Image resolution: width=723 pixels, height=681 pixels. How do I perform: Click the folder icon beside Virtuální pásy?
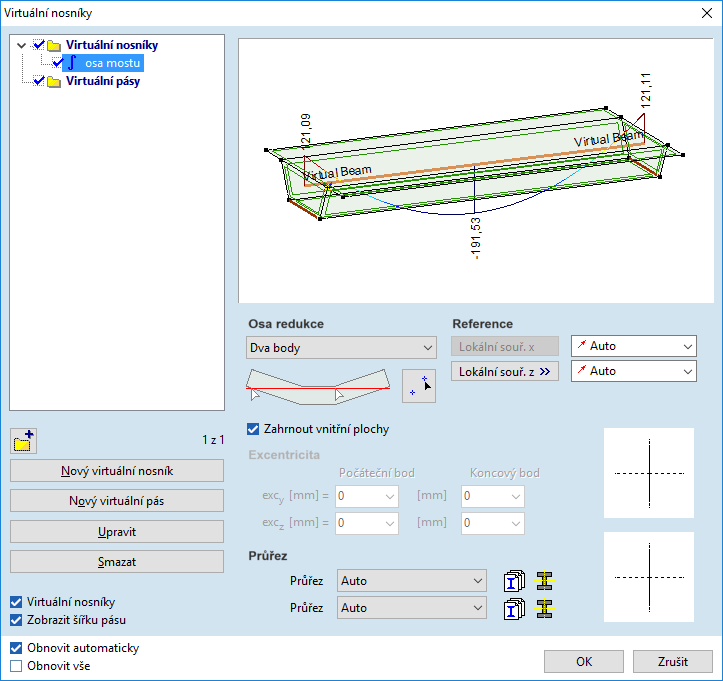click(x=54, y=82)
